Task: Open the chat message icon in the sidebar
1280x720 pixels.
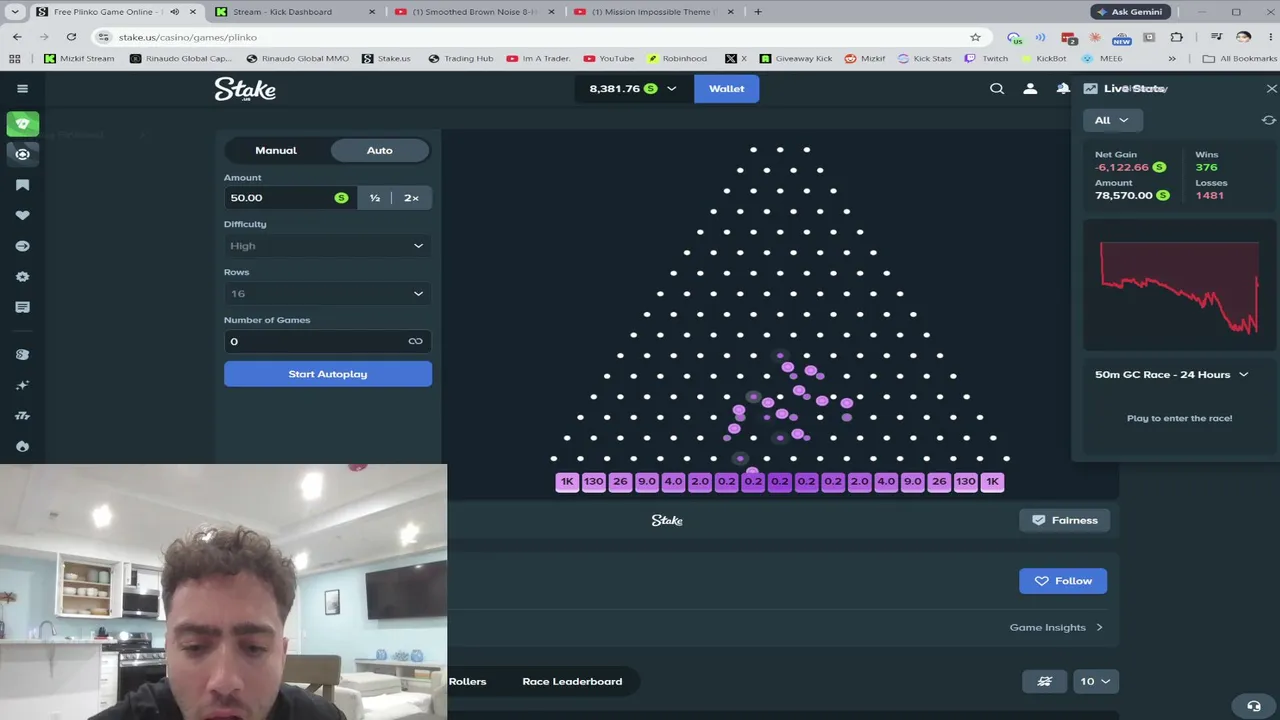Action: (22, 307)
